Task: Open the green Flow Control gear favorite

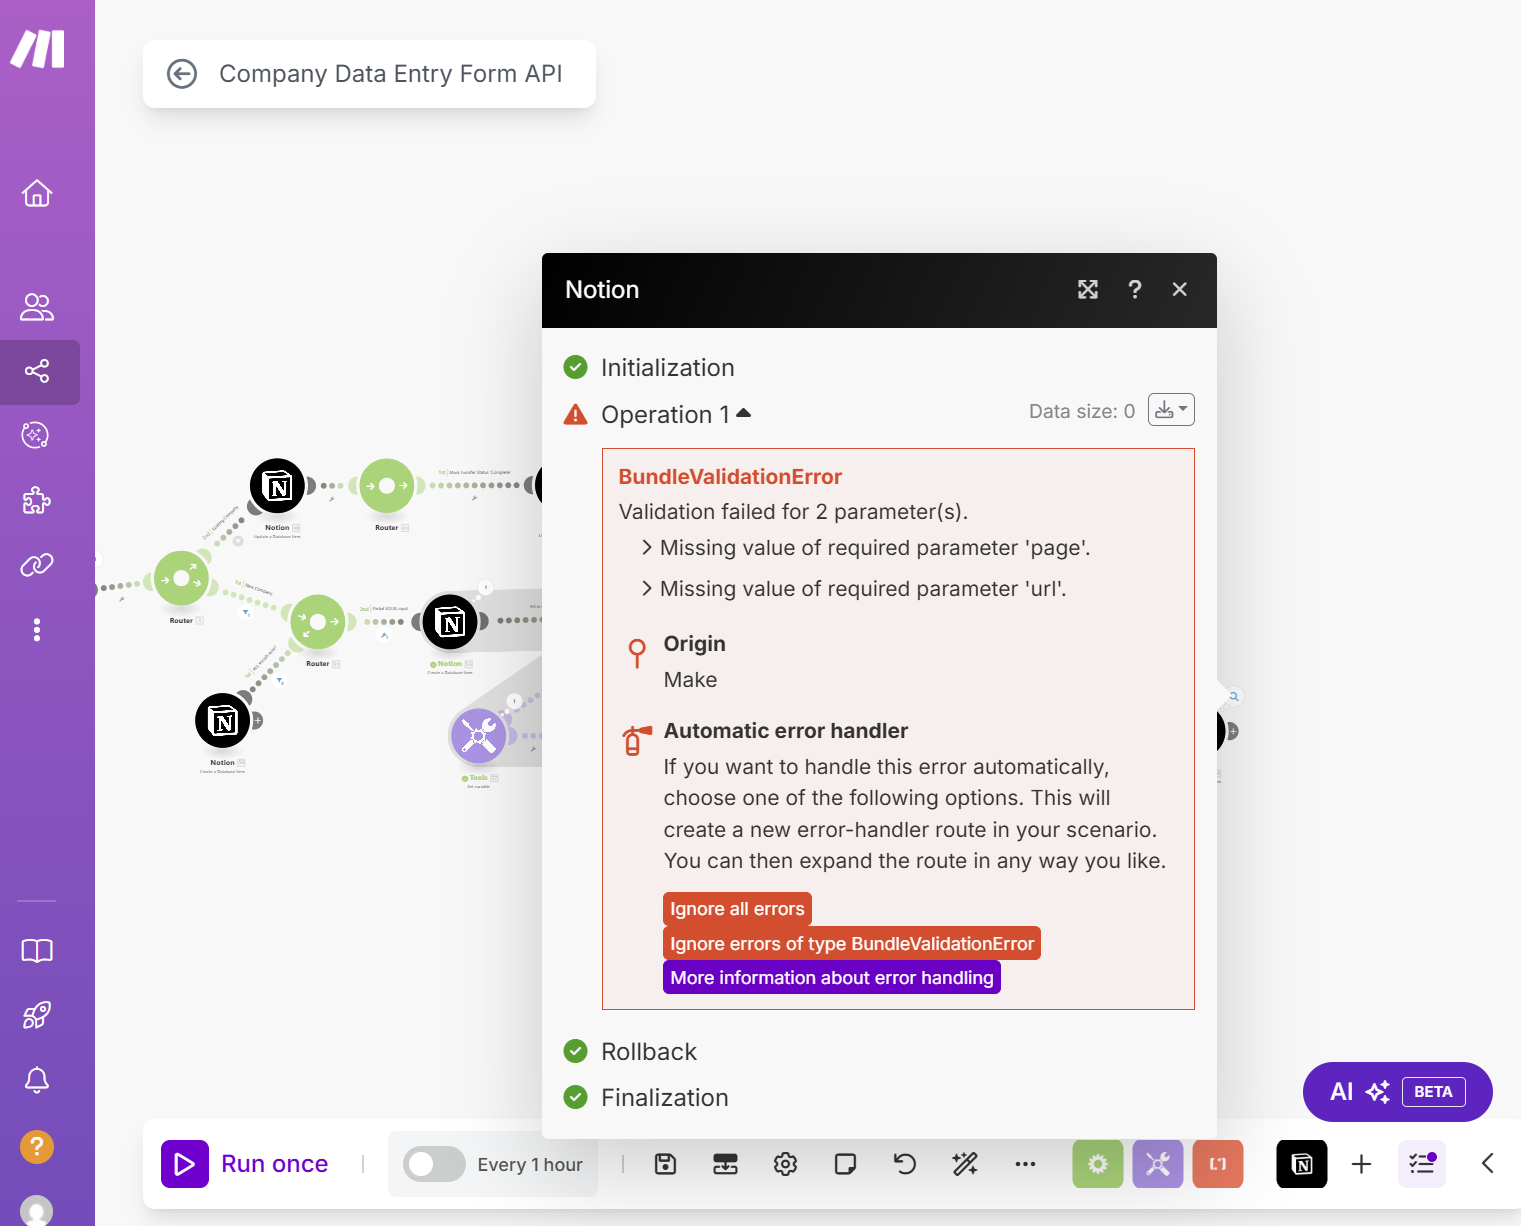Action: 1098,1164
